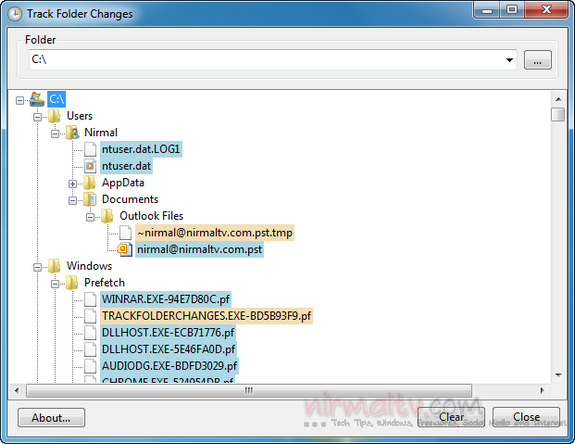The image size is (575, 444).
Task: Click the ntuser.dat file icon
Action: tap(90, 166)
